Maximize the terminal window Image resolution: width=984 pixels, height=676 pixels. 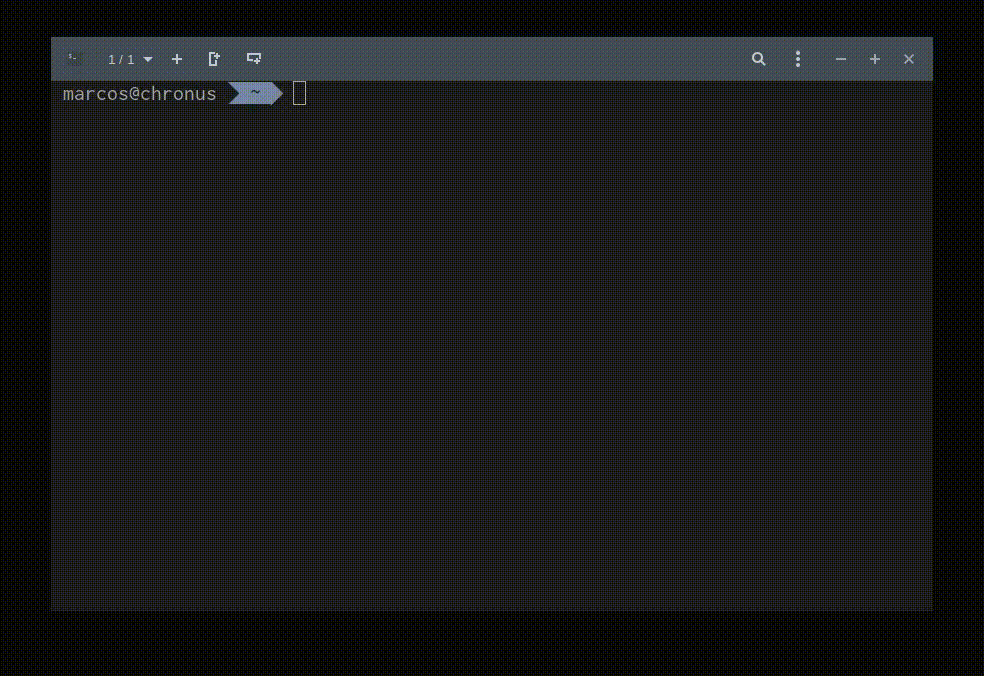(875, 59)
